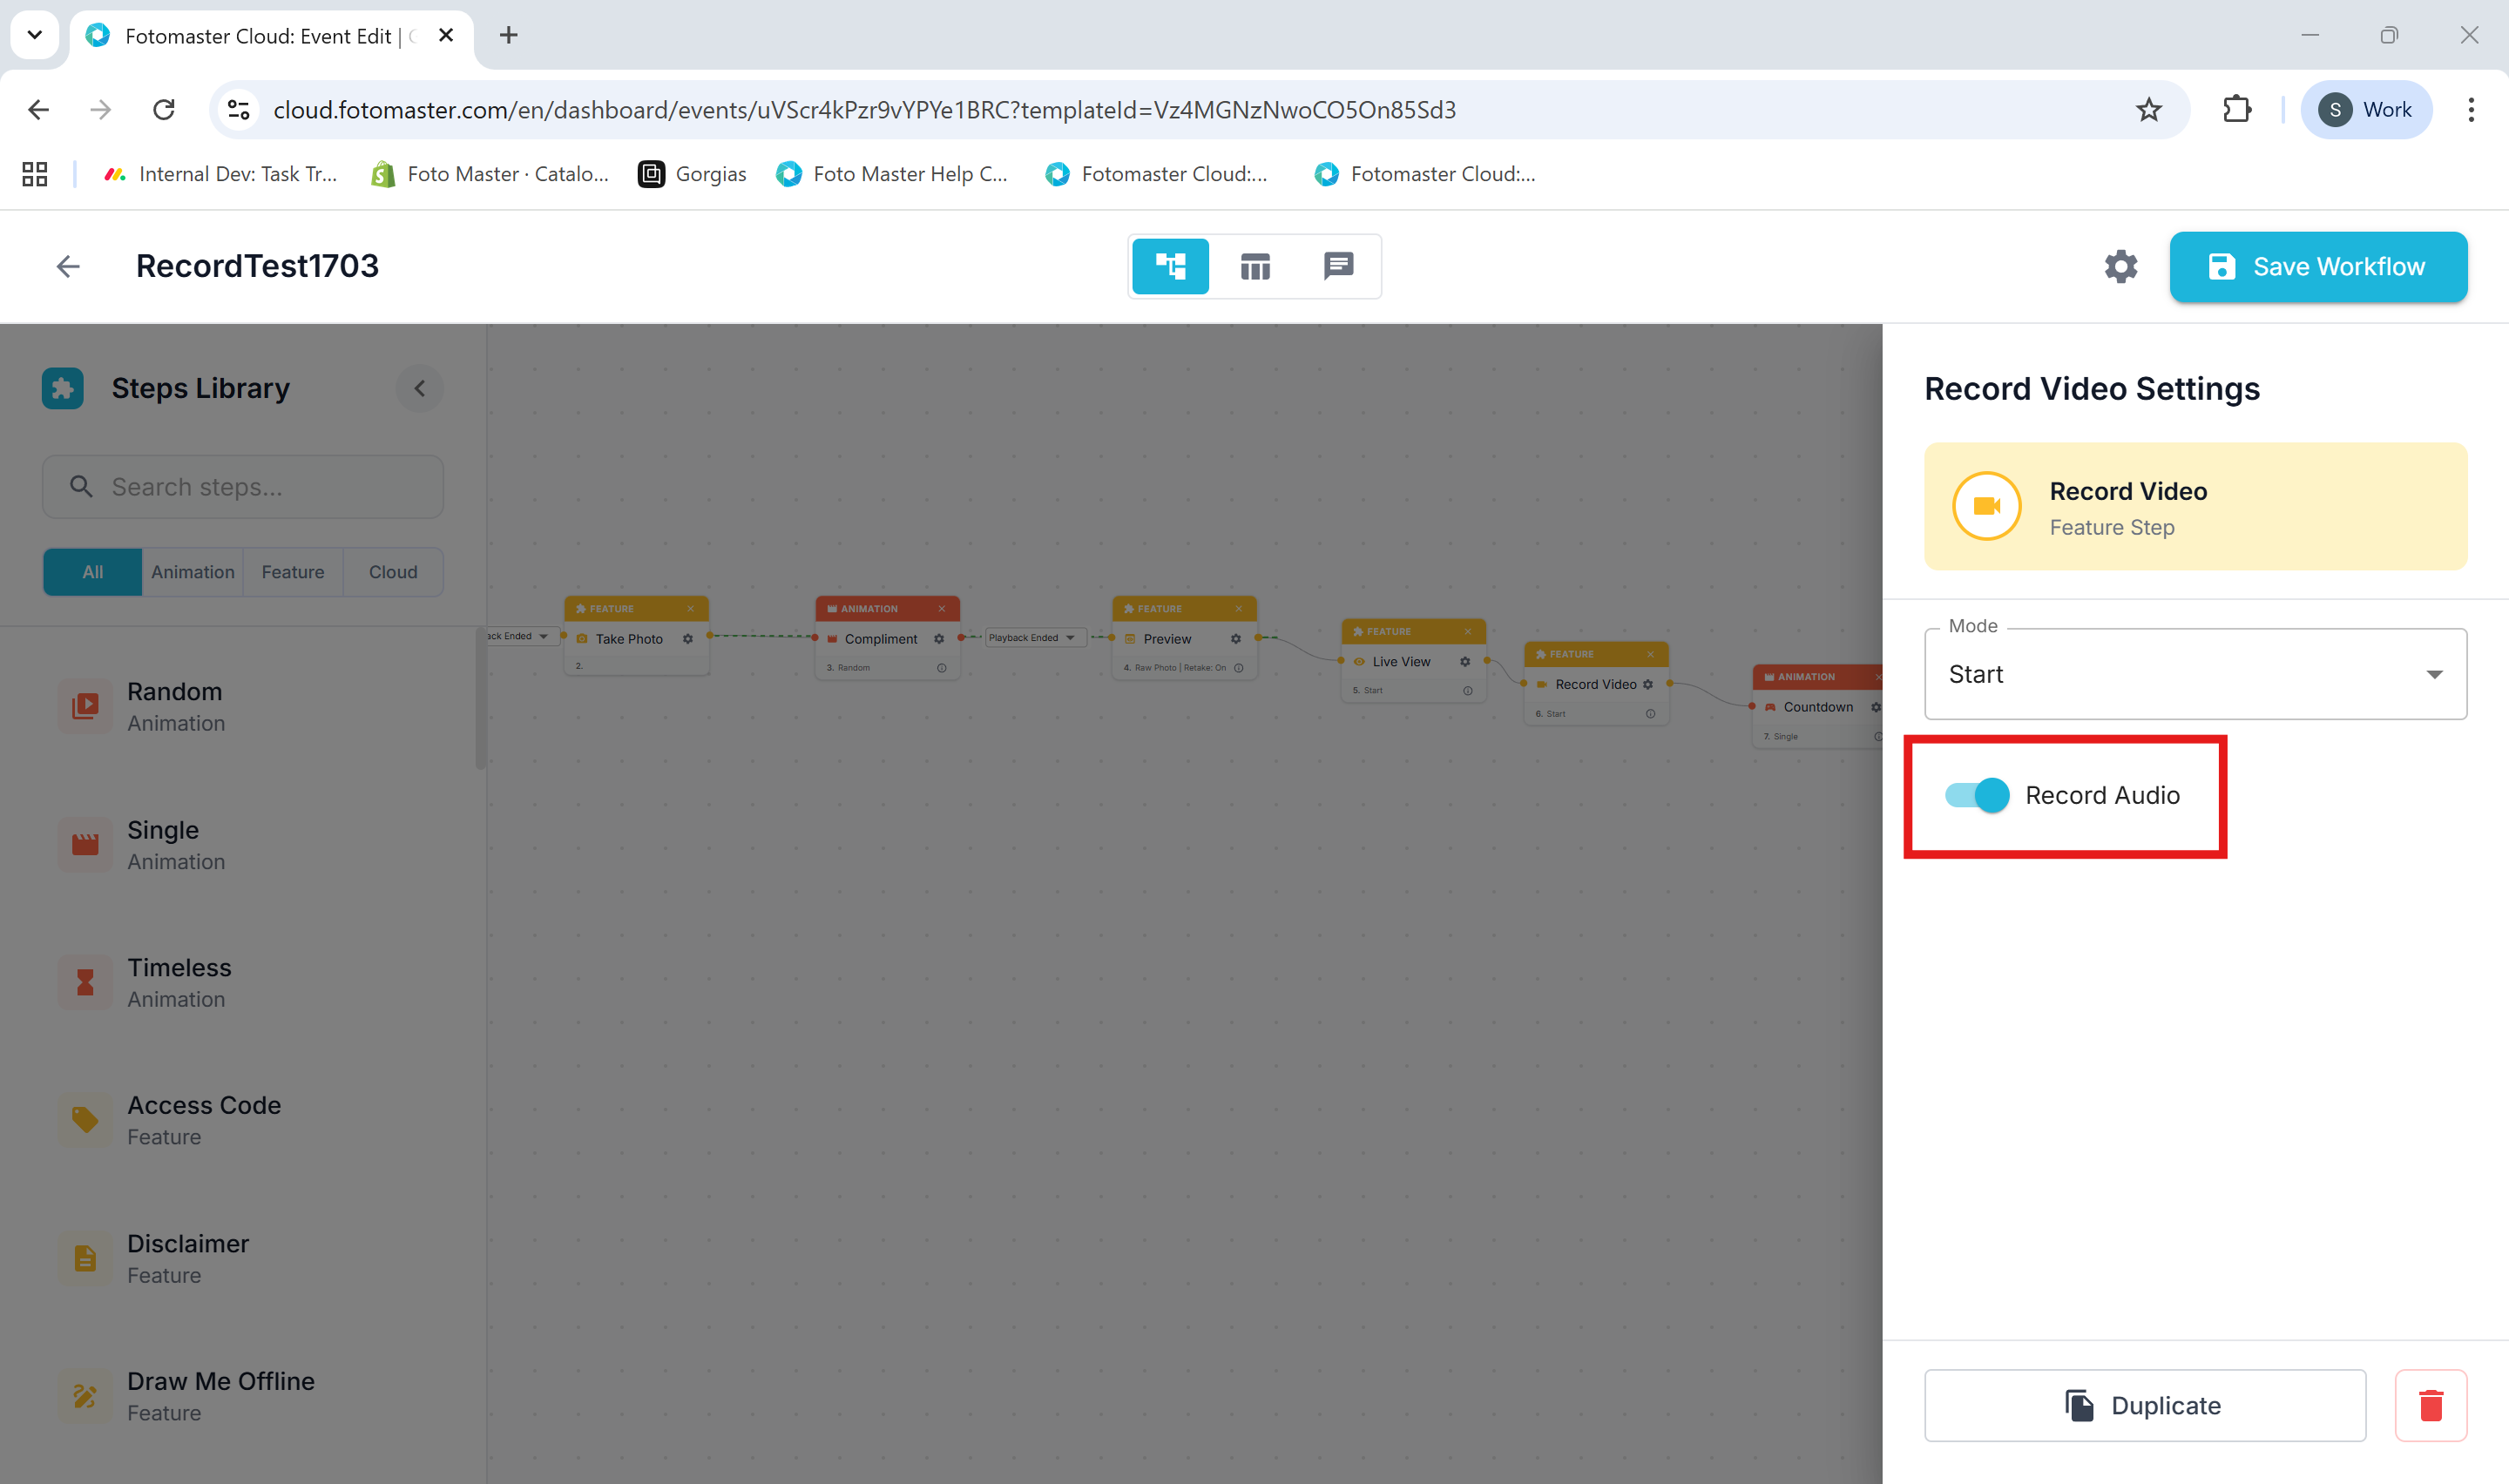2509x1484 pixels.
Task: Expand the Playback Ended connector dropdown
Action: click(x=1070, y=638)
